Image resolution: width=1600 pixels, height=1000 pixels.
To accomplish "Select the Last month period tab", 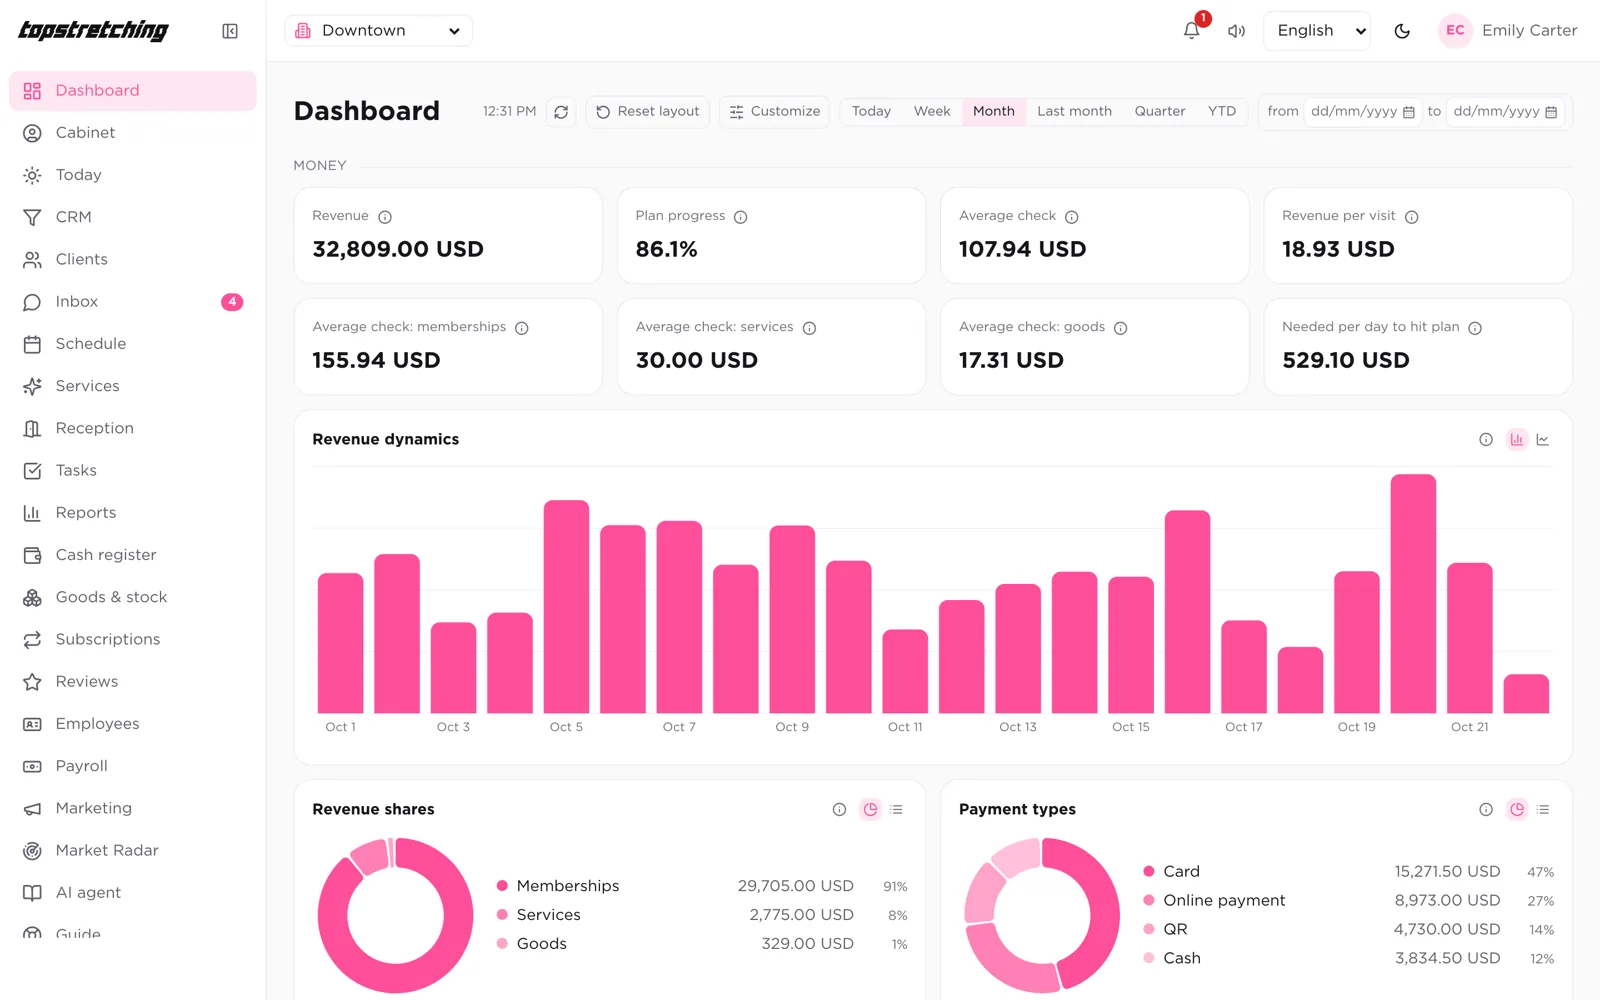I will (x=1074, y=111).
